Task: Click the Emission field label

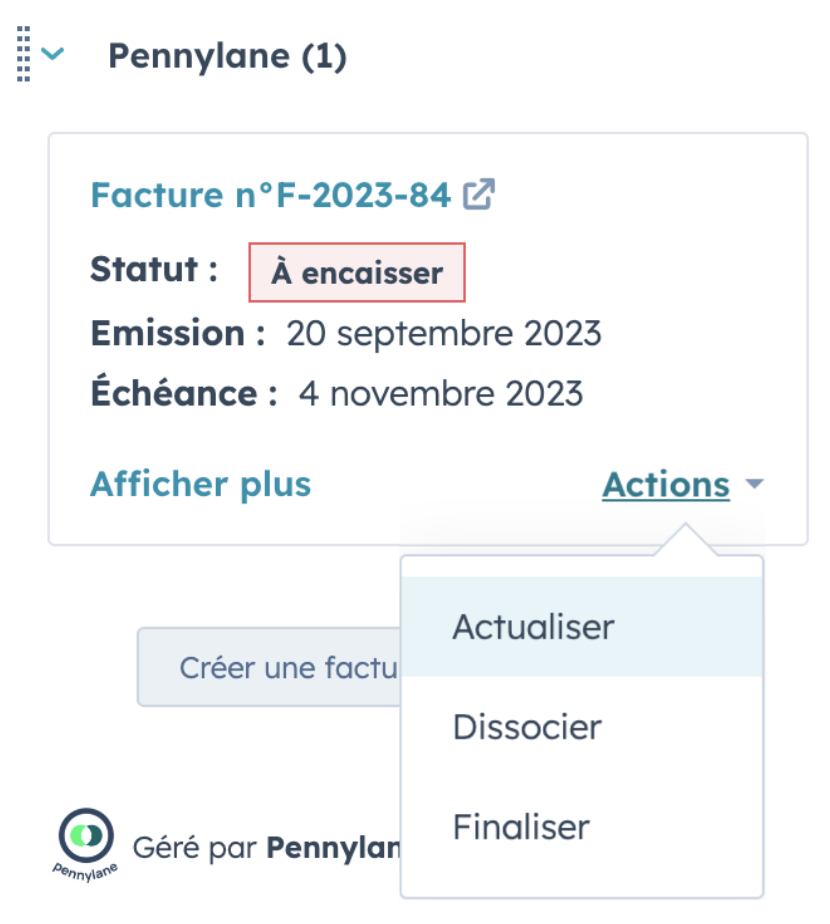Action: (178, 333)
